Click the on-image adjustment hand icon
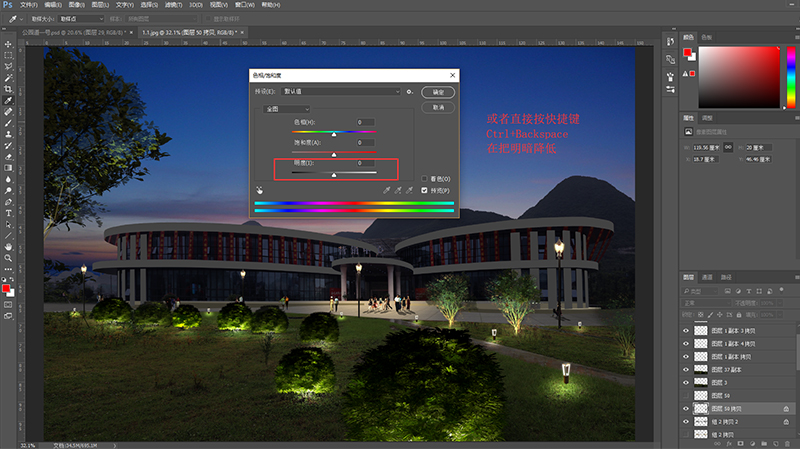Image resolution: width=800 pixels, height=449 pixels. click(x=259, y=188)
